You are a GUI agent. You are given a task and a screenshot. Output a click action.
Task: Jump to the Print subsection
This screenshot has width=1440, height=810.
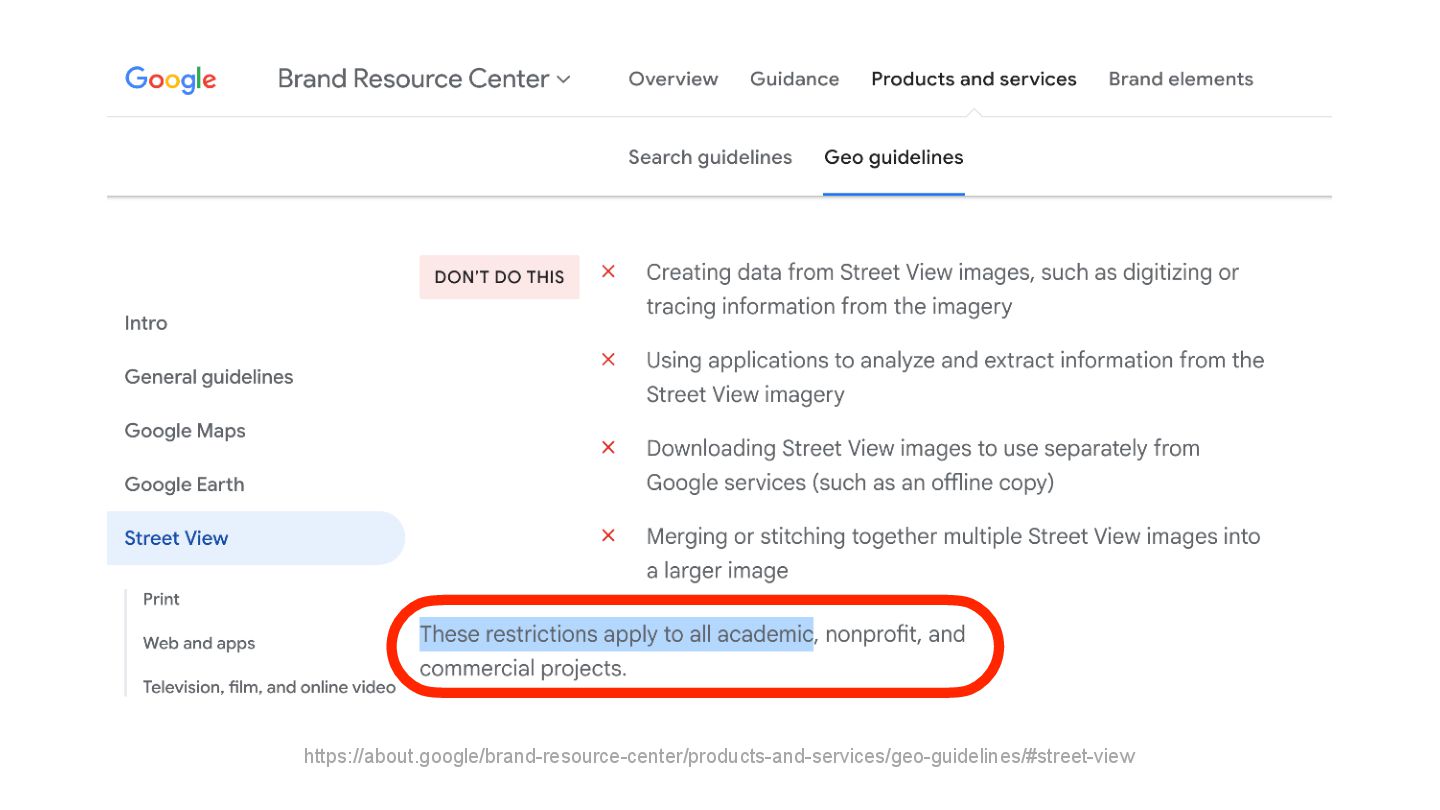pos(161,599)
